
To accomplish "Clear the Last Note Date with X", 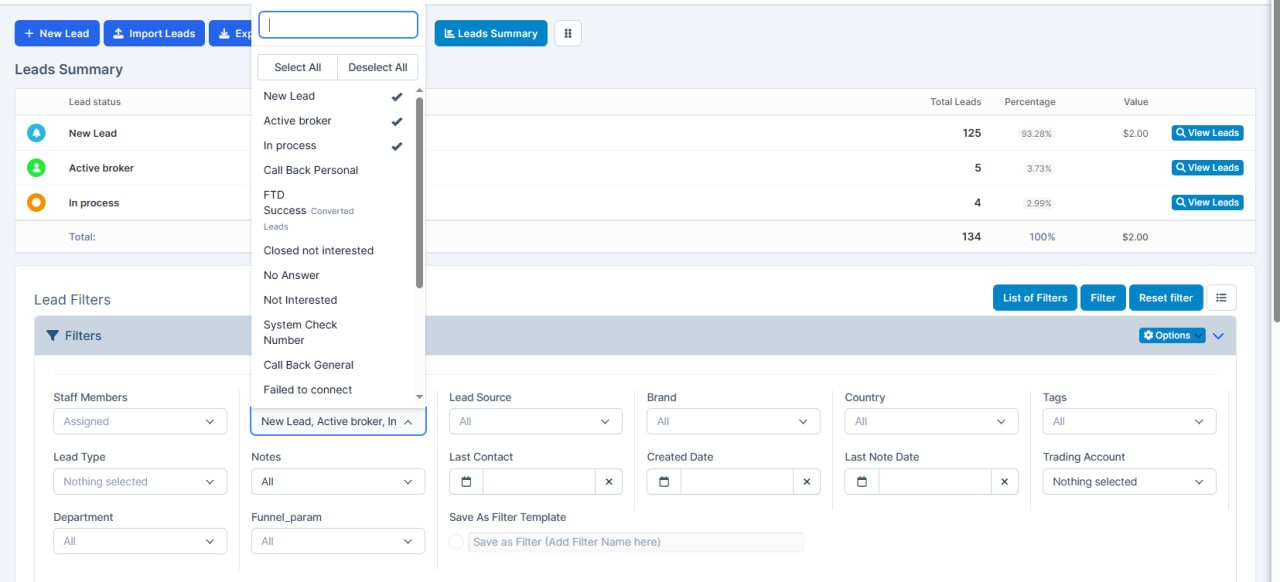I will tap(1005, 482).
